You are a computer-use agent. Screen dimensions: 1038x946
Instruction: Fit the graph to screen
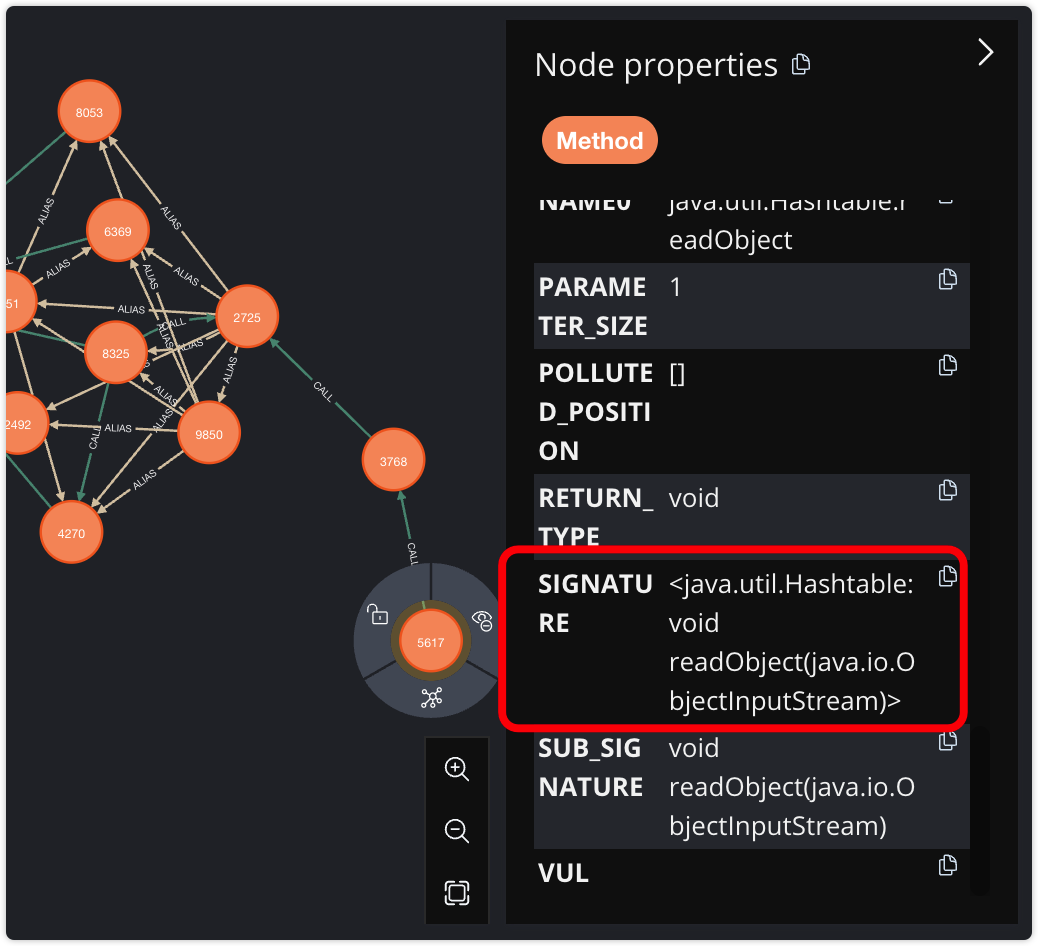(457, 892)
